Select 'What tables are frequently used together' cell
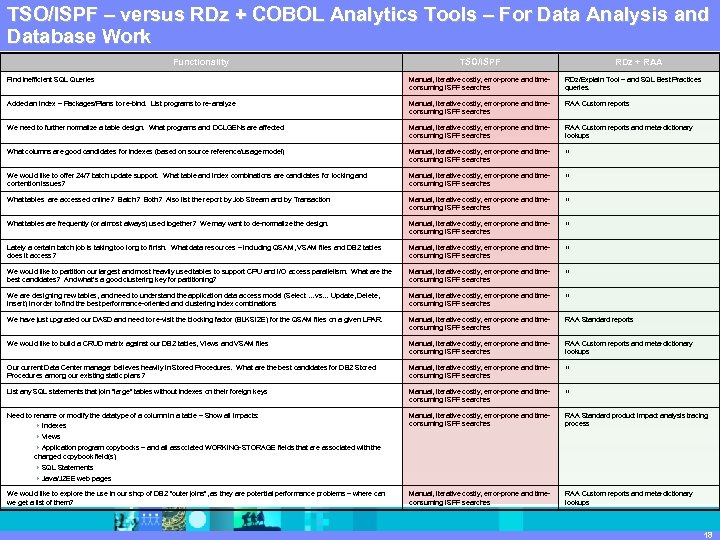This screenshot has height=540, width=720. (201, 227)
